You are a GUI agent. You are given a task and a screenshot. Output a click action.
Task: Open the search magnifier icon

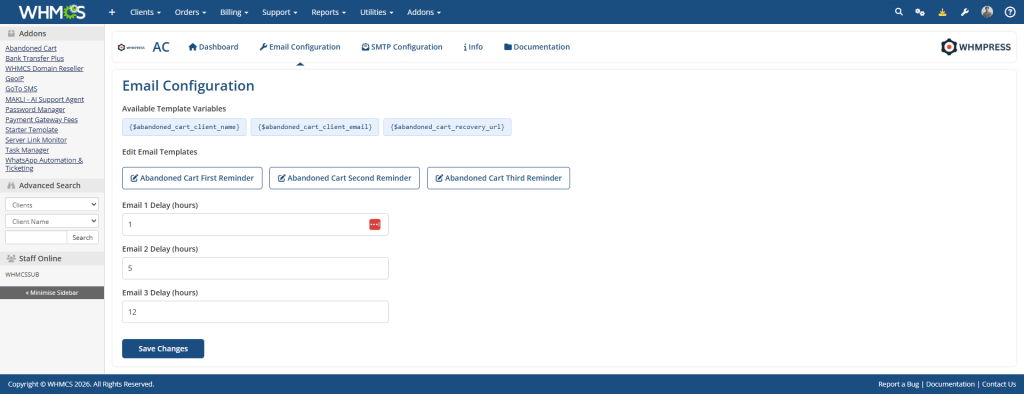[899, 12]
